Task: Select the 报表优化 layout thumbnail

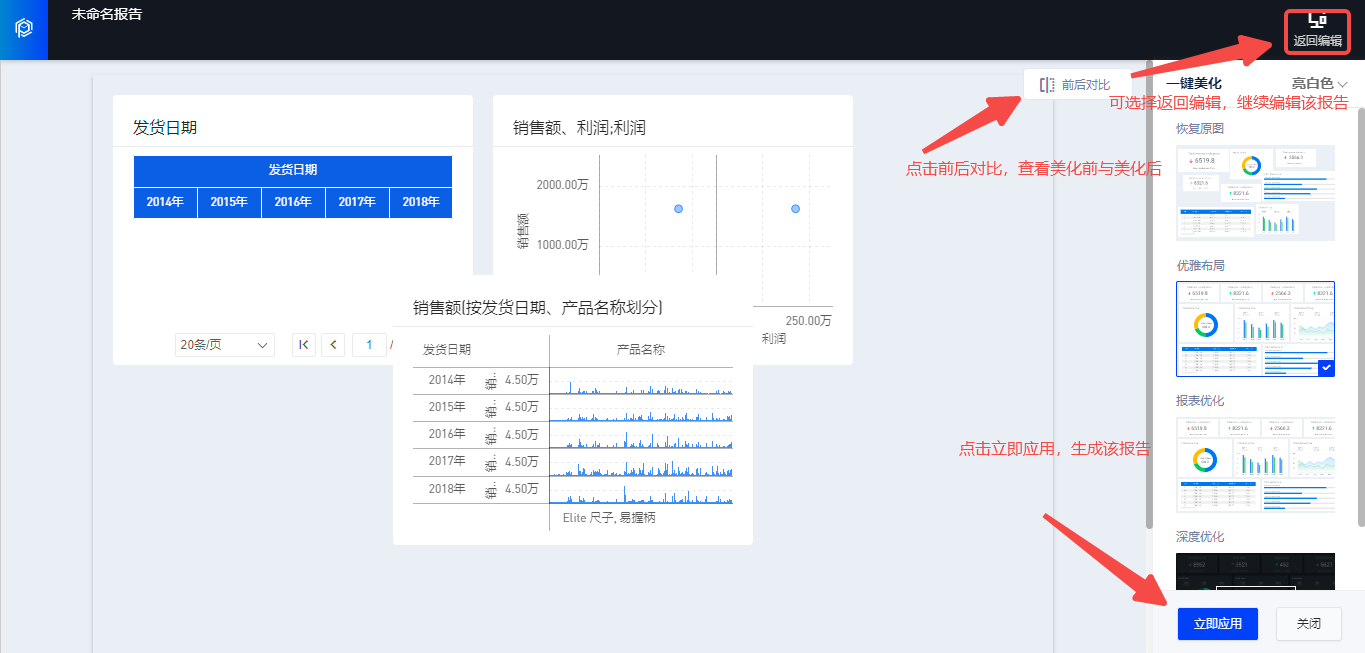Action: click(x=1255, y=465)
